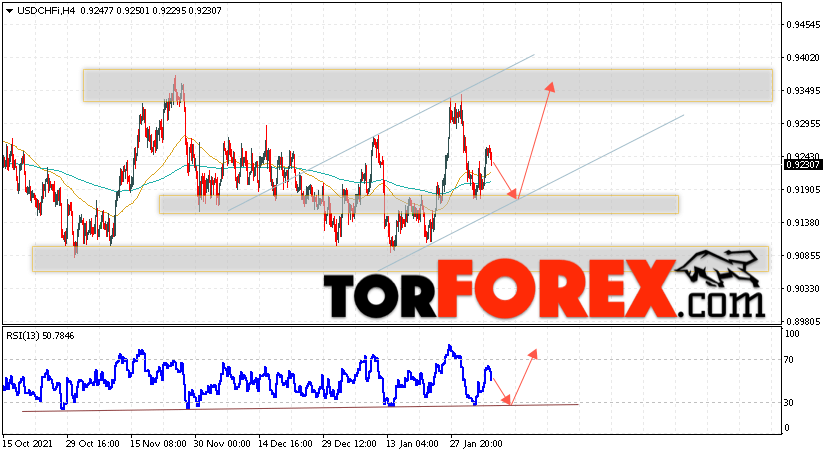Open the USDCHFi chart dropdown triangle

click(x=9, y=11)
